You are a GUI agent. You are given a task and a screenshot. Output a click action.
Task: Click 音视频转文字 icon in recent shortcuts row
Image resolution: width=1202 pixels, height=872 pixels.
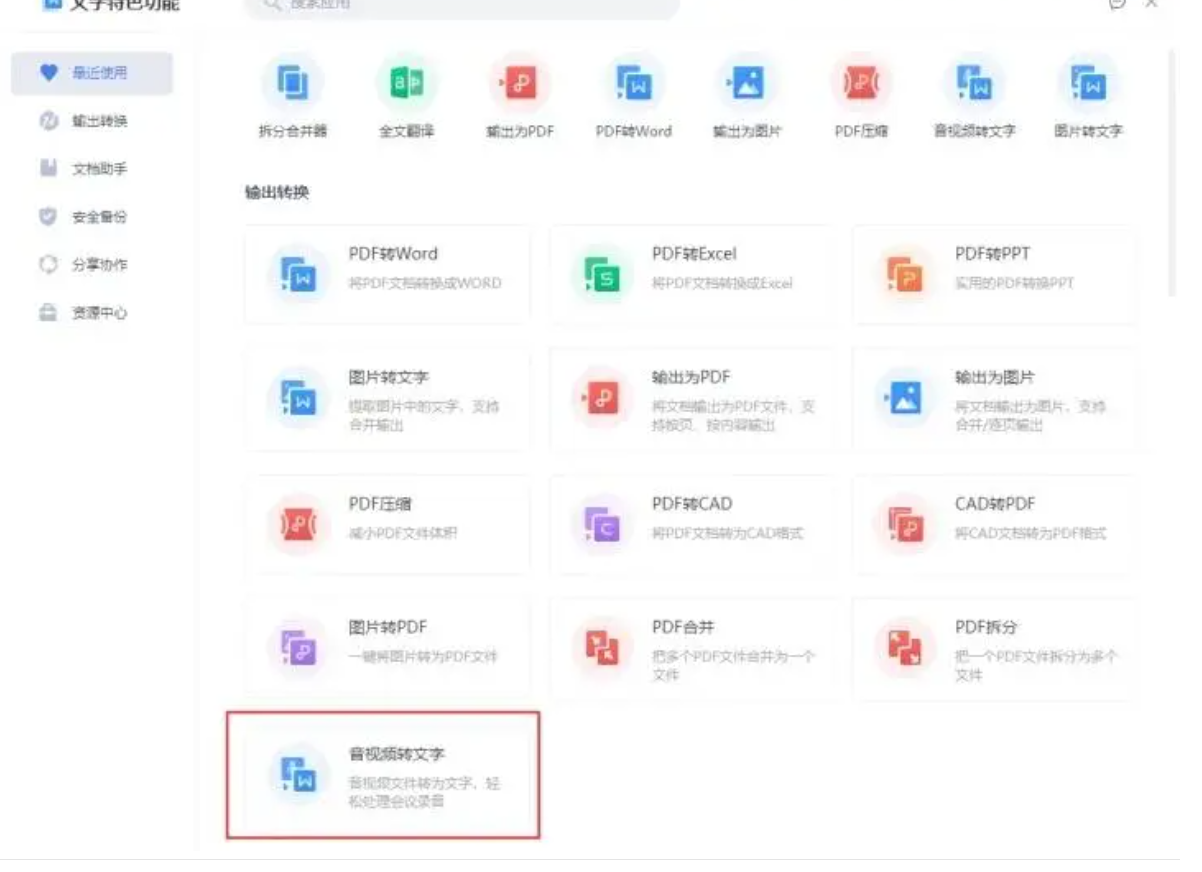(974, 83)
